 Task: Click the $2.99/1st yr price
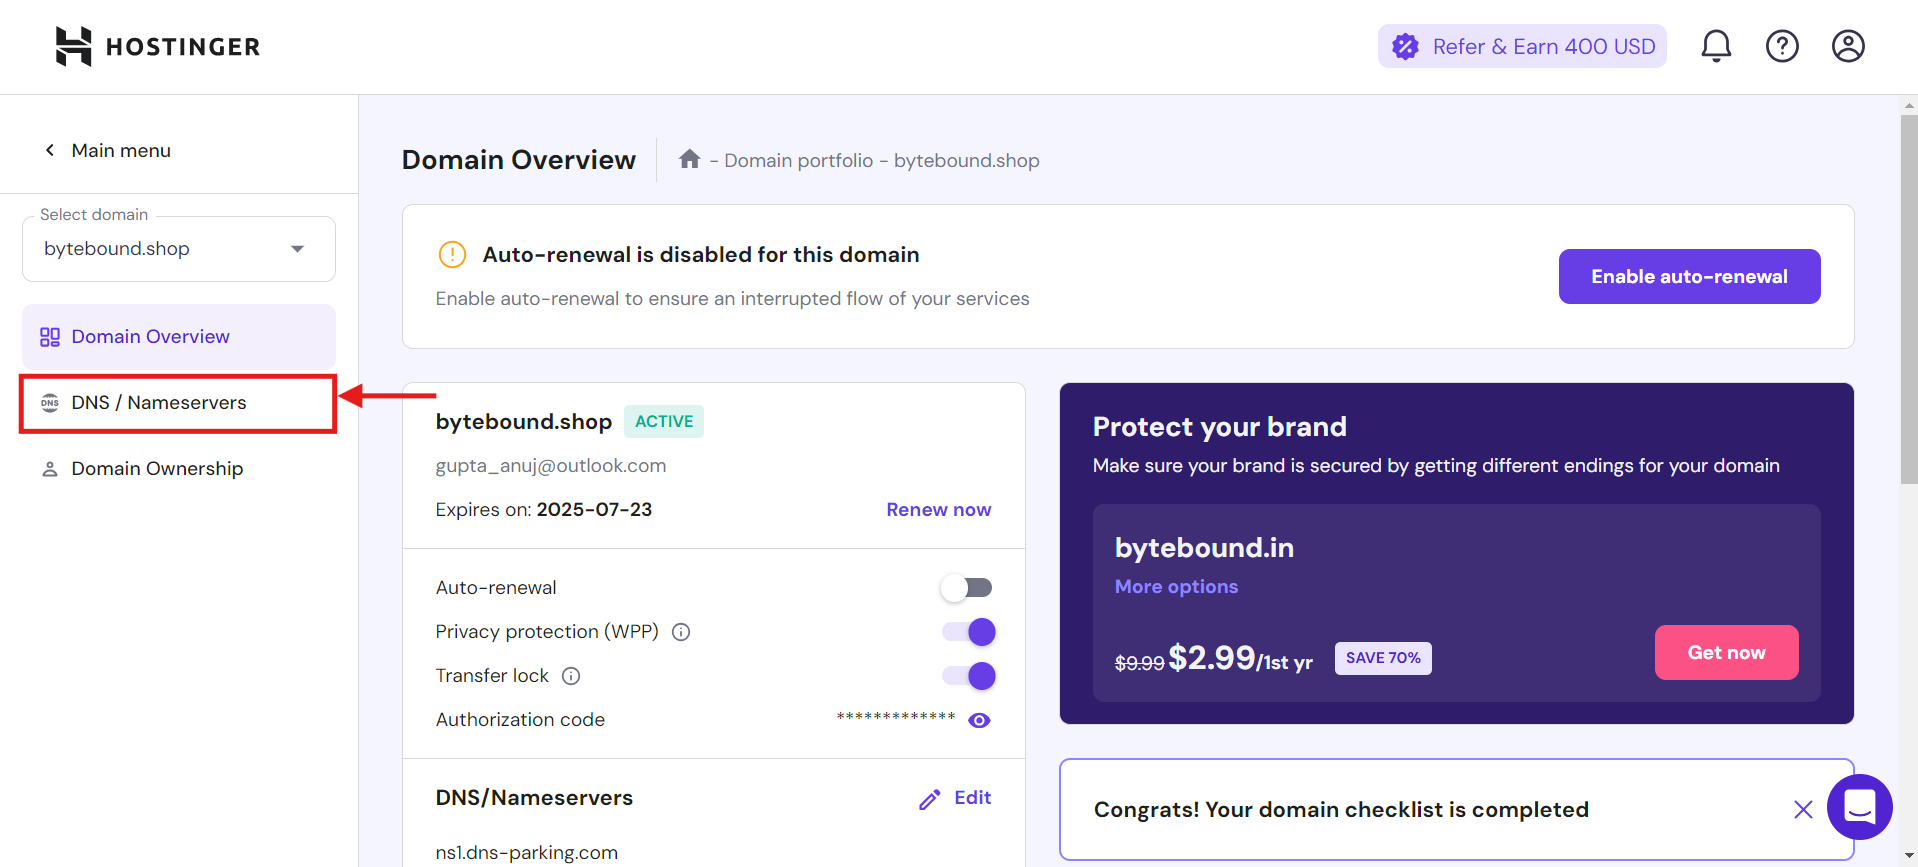tap(1240, 658)
